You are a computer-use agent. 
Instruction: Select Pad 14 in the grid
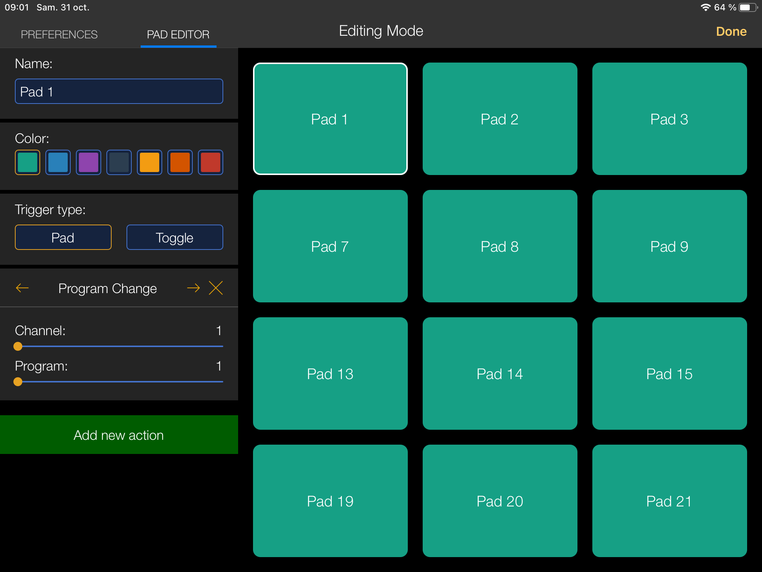tap(500, 374)
